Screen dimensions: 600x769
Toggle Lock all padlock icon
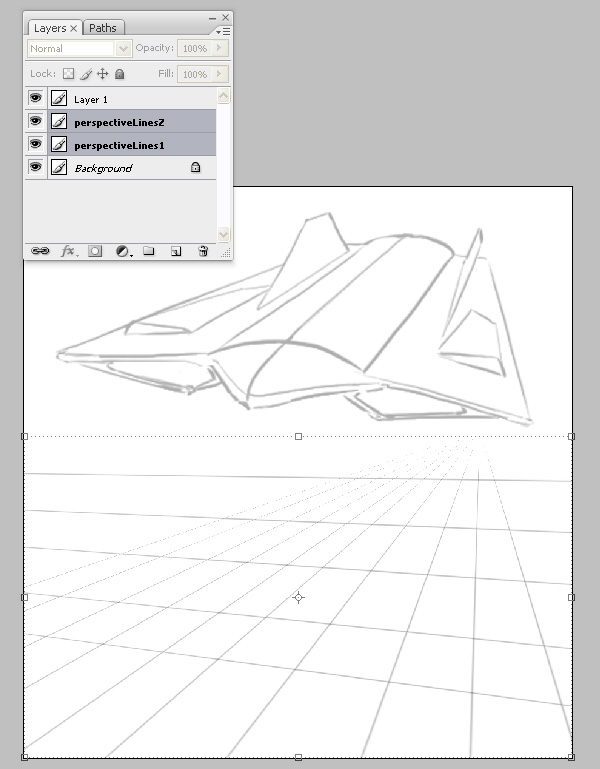(x=119, y=74)
